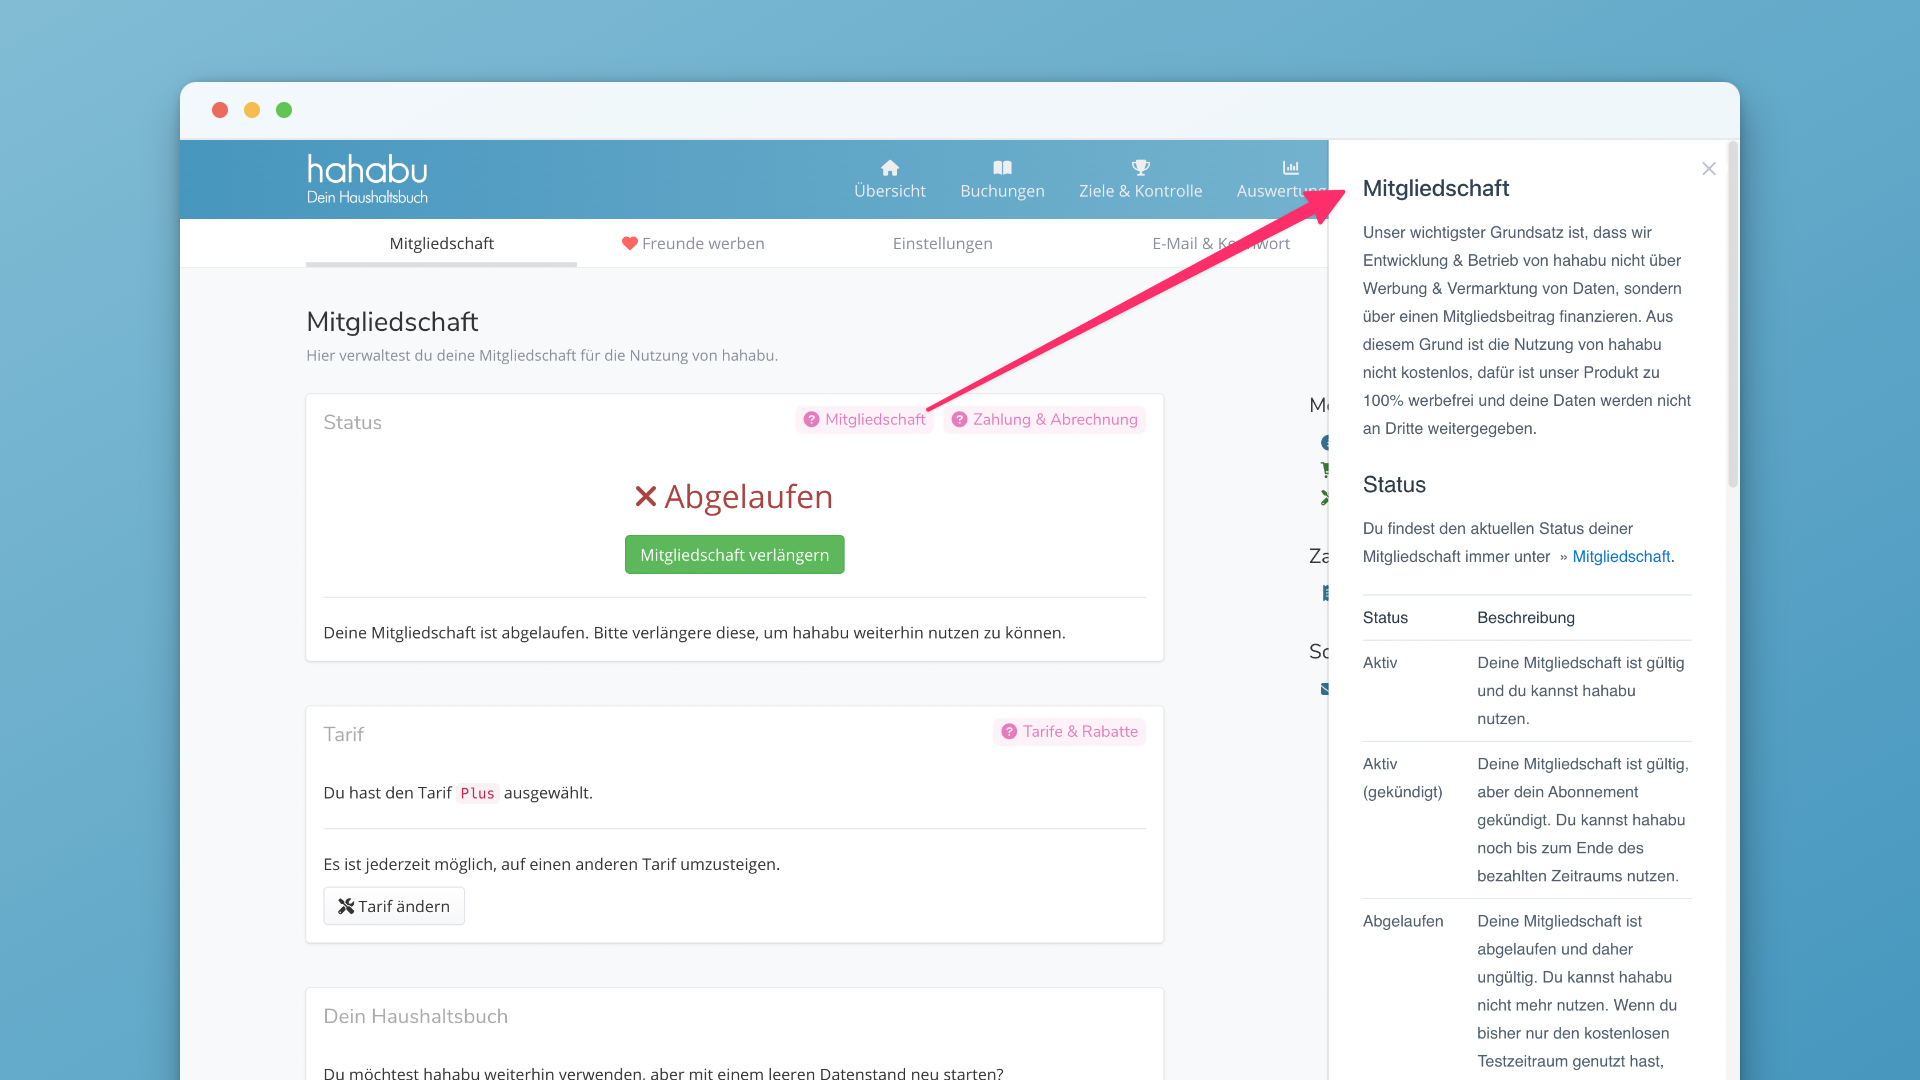Click Mitgliedschaft verlängern button
Screen dimensions: 1920x1080
coord(734,555)
